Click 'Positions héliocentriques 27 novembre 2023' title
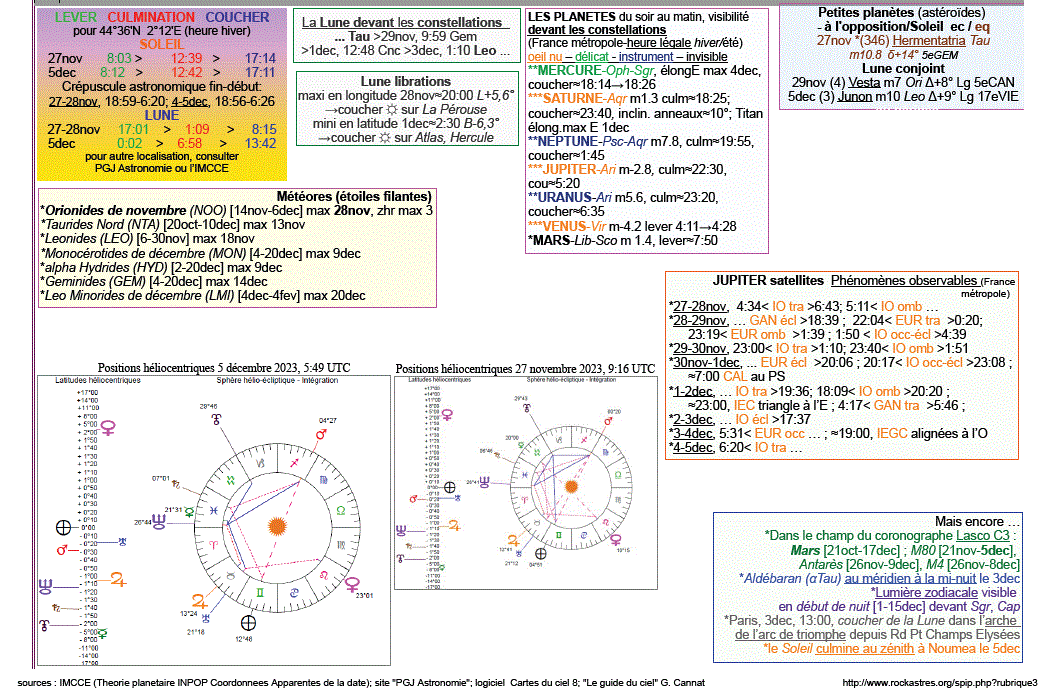 pyautogui.click(x=526, y=369)
